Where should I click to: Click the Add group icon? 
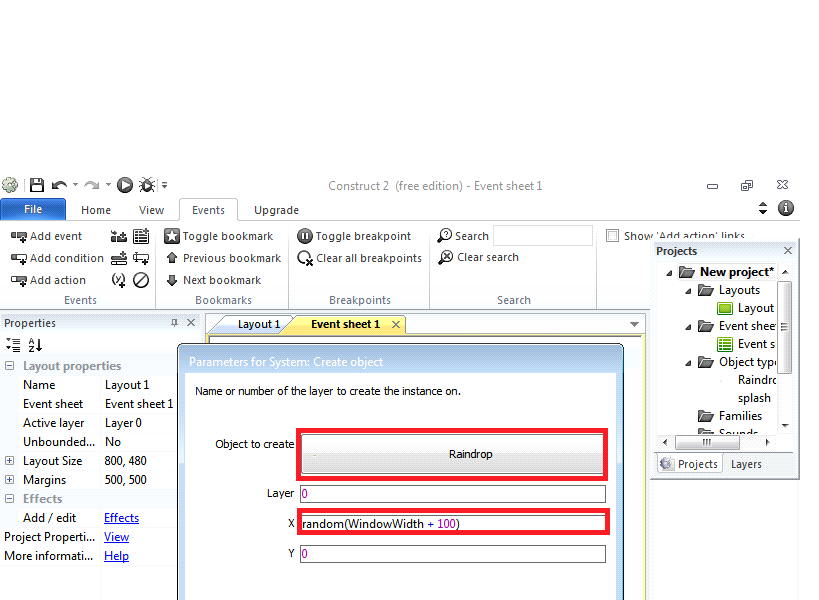pyautogui.click(x=119, y=237)
